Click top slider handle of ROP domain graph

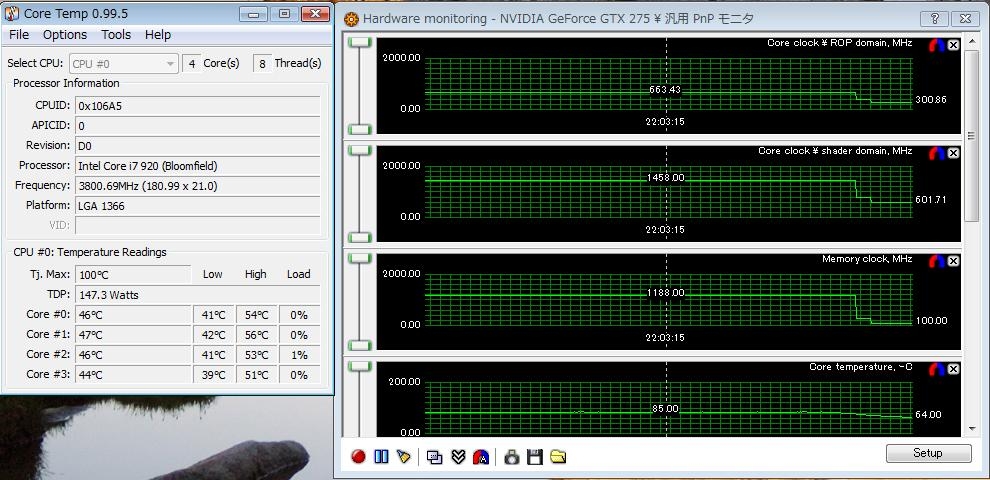coord(360,42)
